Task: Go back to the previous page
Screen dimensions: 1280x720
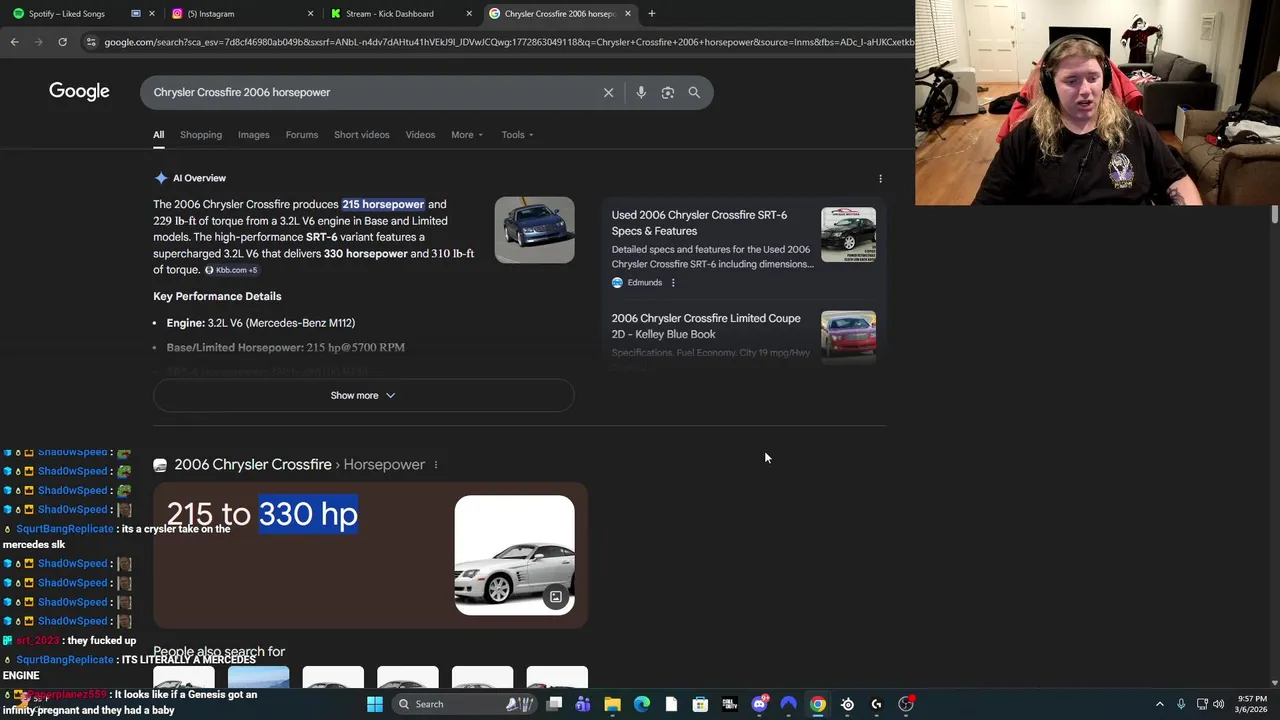Action: pyautogui.click(x=14, y=42)
